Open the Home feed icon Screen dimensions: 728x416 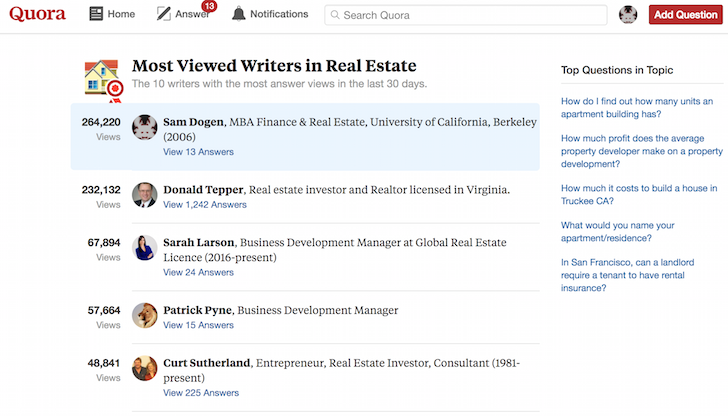(x=96, y=14)
